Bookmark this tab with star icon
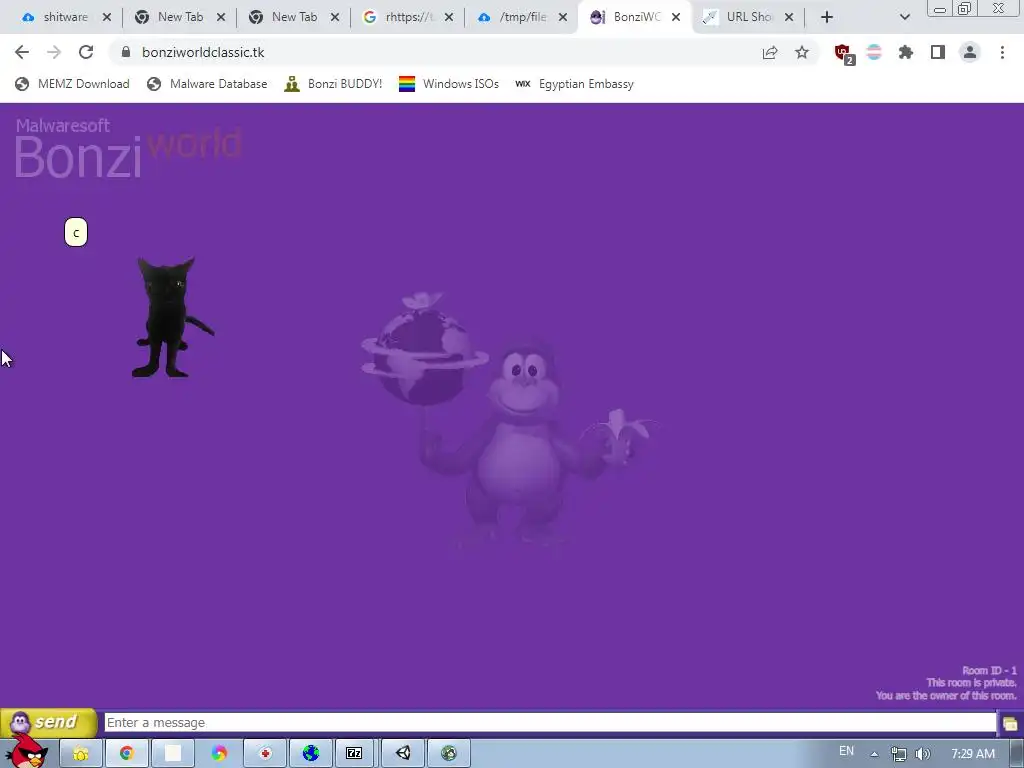The height and width of the screenshot is (768, 1024). [802, 52]
